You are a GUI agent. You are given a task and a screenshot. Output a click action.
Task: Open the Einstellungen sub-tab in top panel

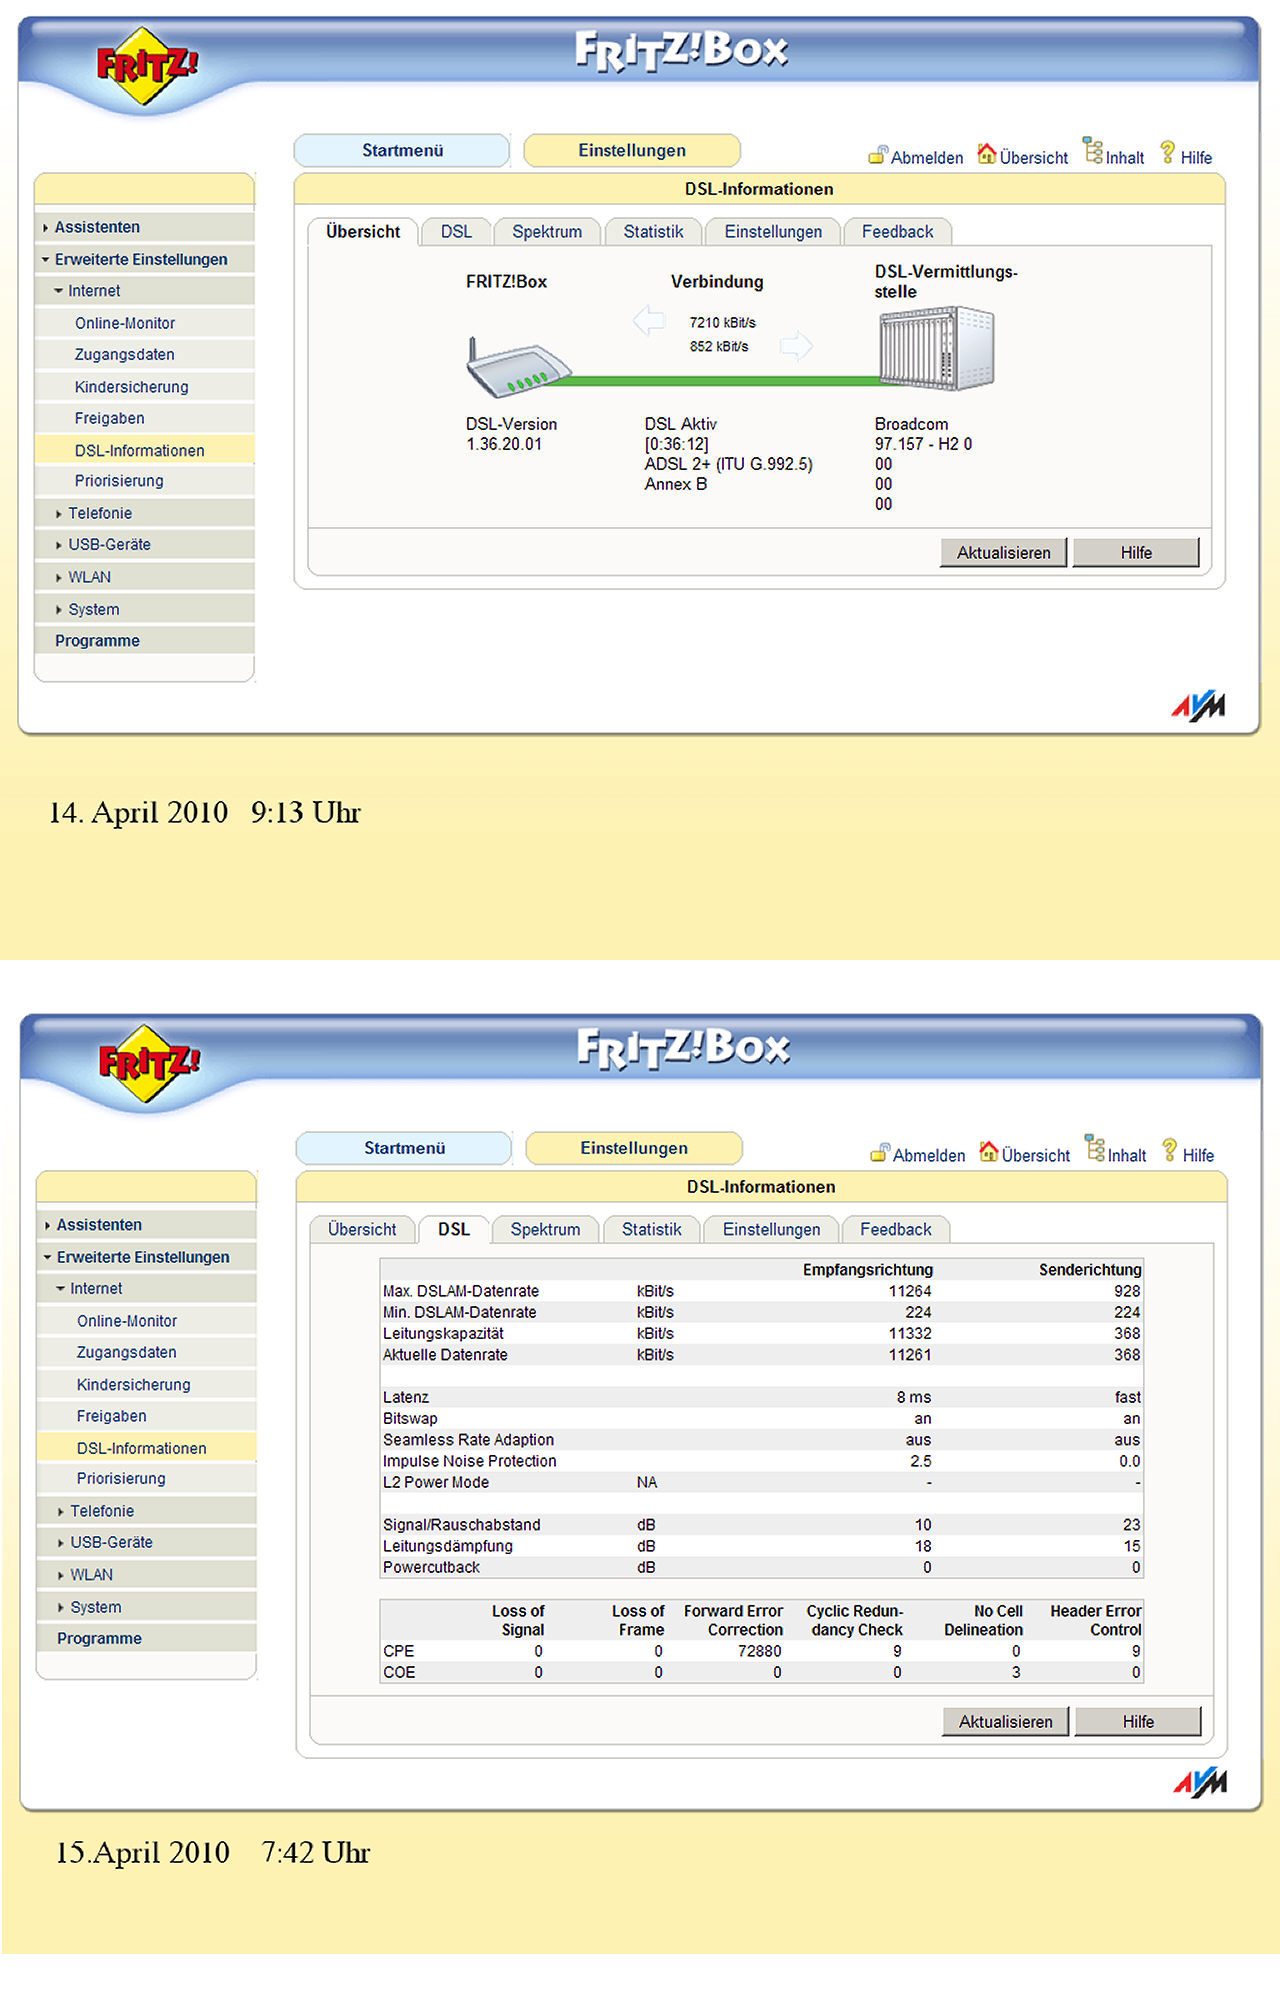(x=773, y=232)
